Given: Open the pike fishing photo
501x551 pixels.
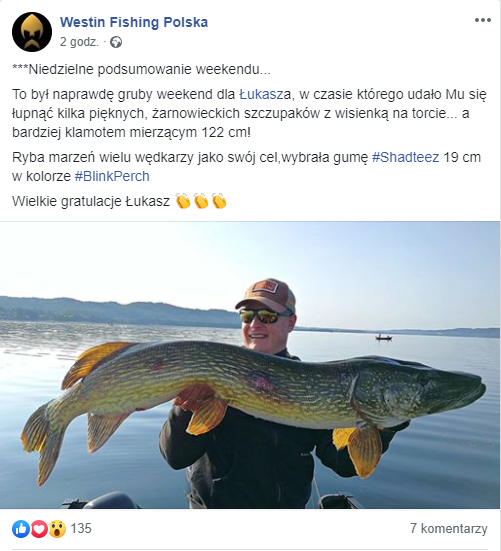Looking at the screenshot, I should [250, 365].
